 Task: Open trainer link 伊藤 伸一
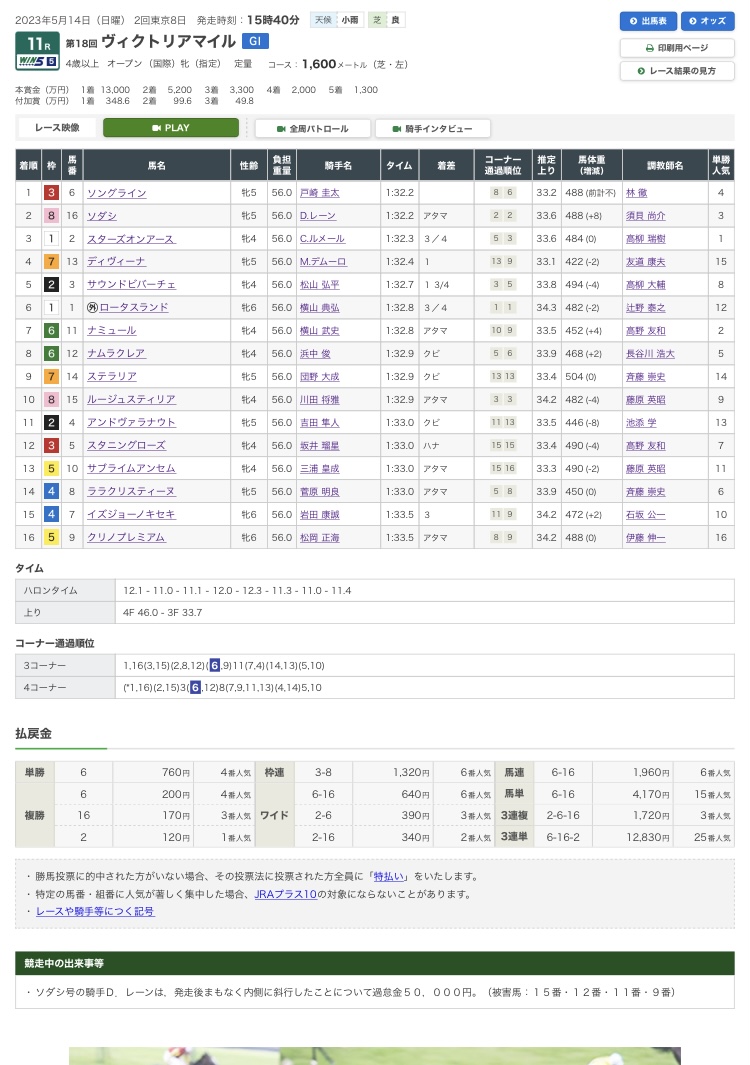click(x=645, y=537)
